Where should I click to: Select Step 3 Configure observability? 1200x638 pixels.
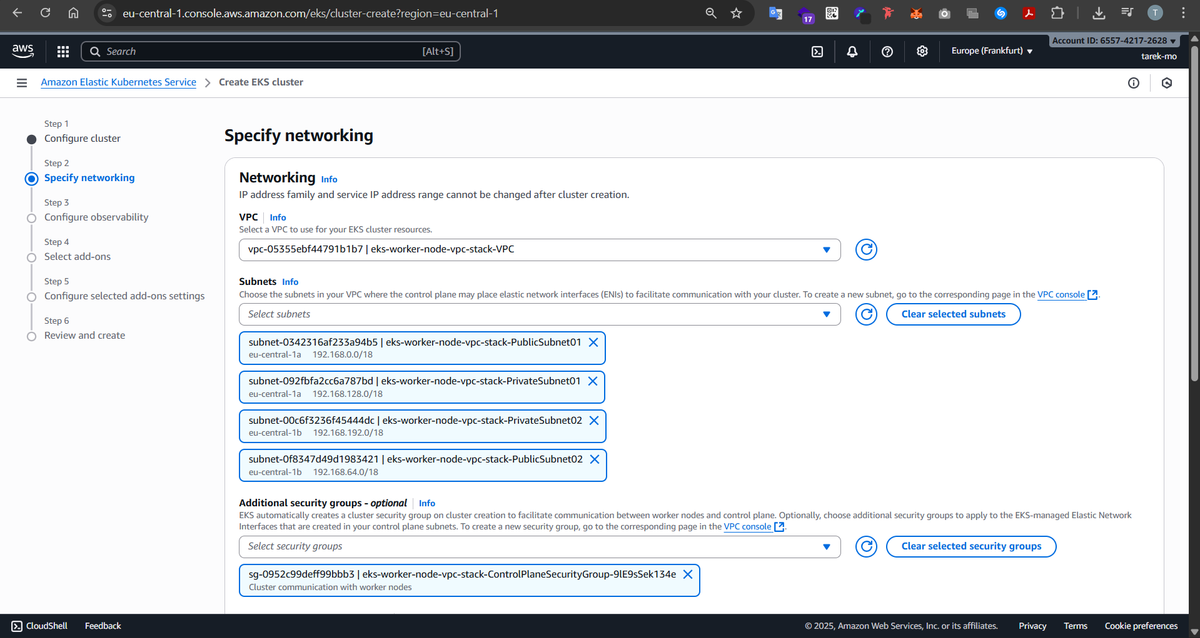(x=96, y=217)
